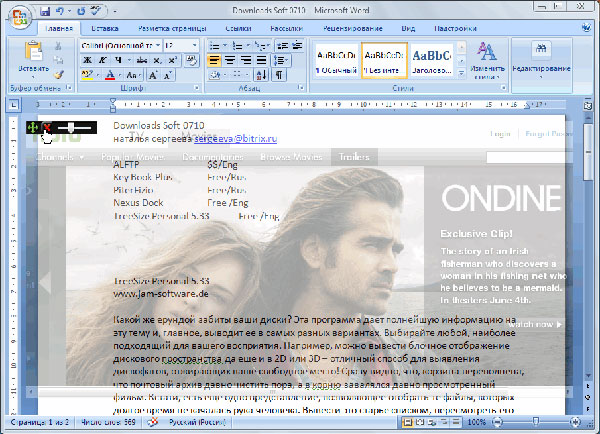The height and width of the screenshot is (434, 600).
Task: Open the round Office button menu
Action: coord(19,18)
